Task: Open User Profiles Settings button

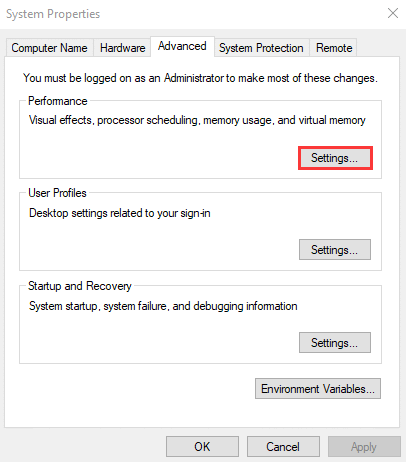Action: (335, 250)
